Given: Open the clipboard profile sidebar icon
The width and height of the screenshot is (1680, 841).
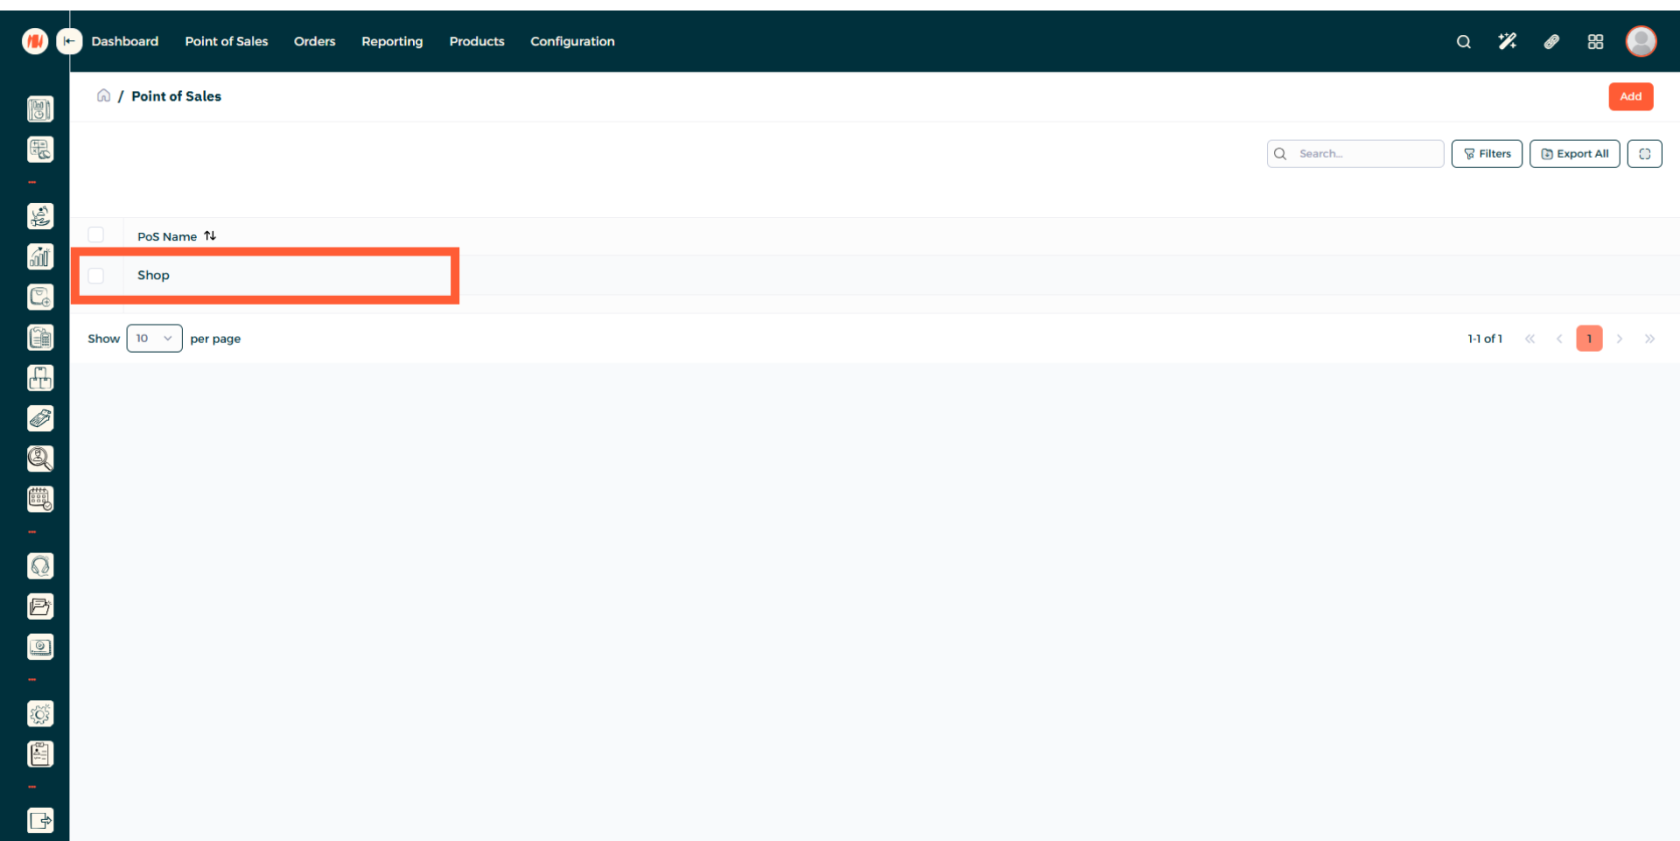Looking at the screenshot, I should point(40,754).
